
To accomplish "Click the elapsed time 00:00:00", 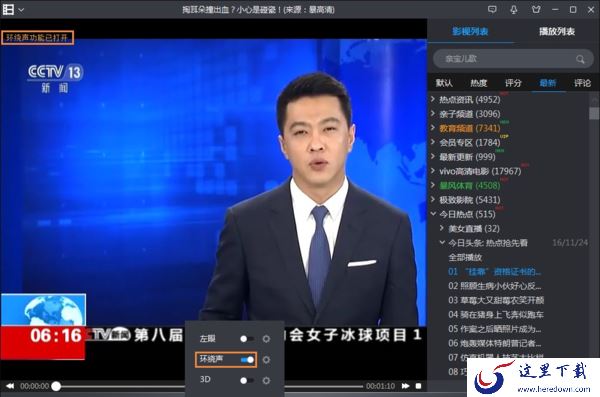I will 34,386.
